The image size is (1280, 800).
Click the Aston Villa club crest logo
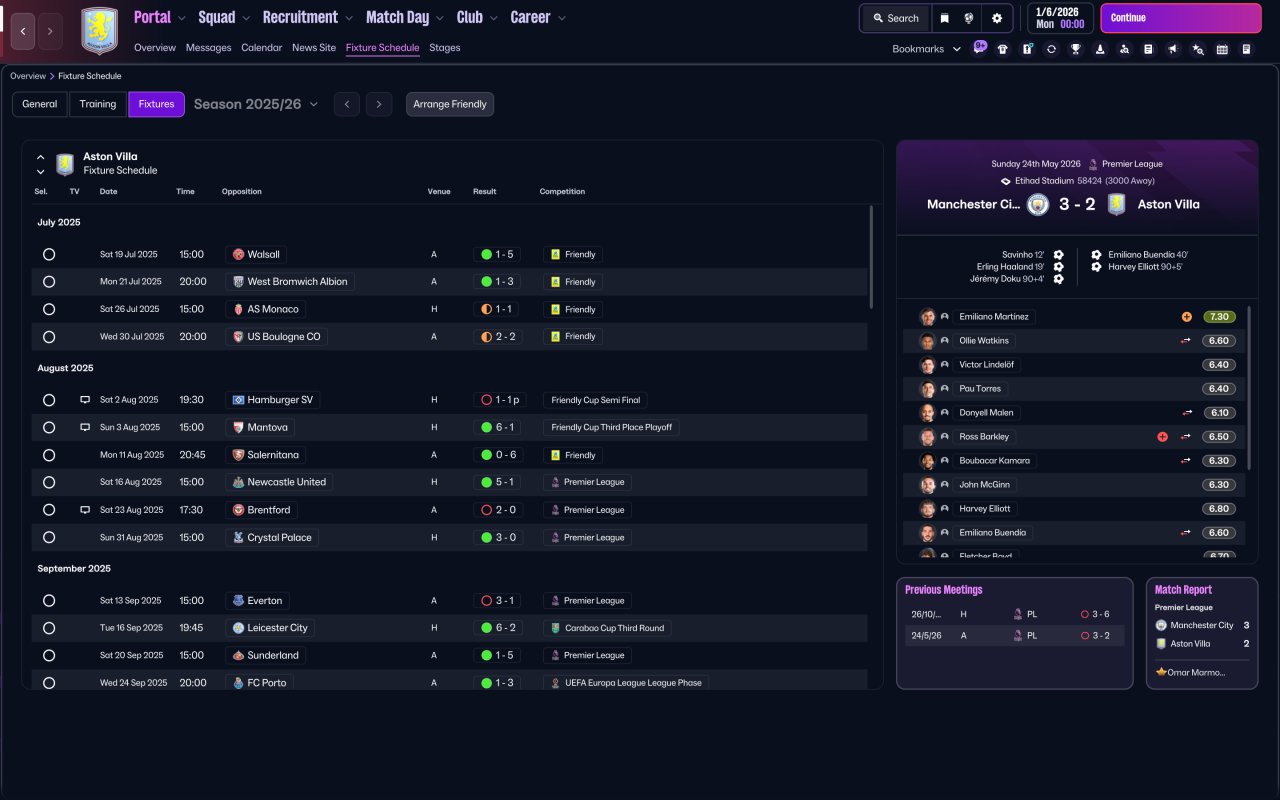click(x=99, y=31)
